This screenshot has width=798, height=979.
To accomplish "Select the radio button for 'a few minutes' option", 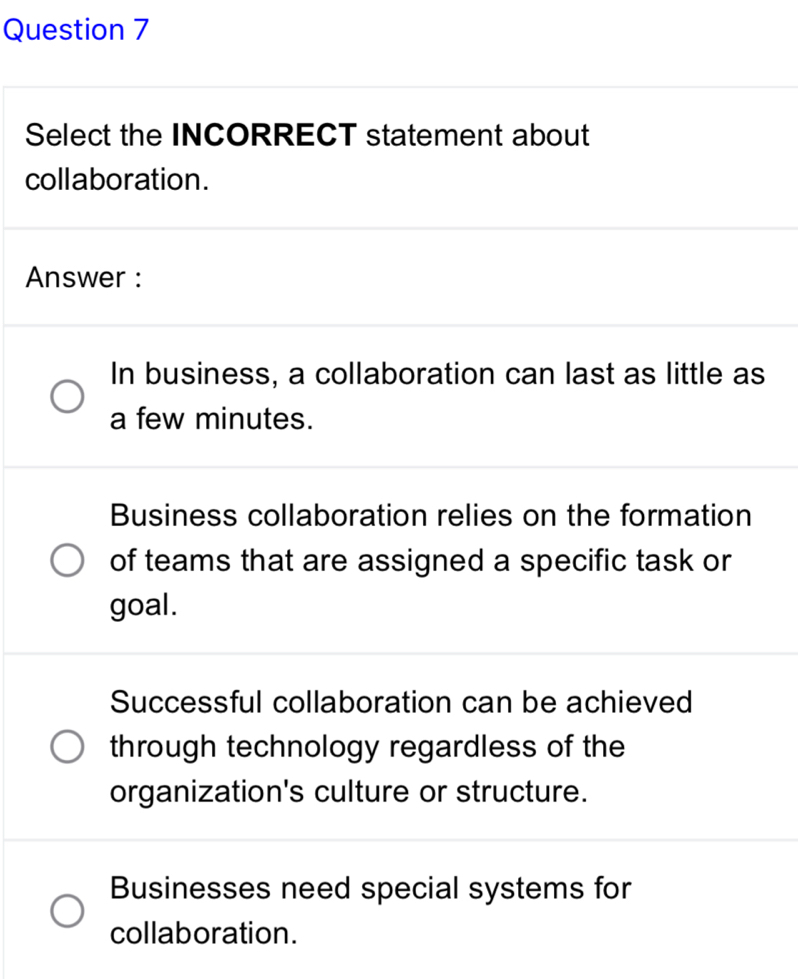I will click(x=68, y=396).
